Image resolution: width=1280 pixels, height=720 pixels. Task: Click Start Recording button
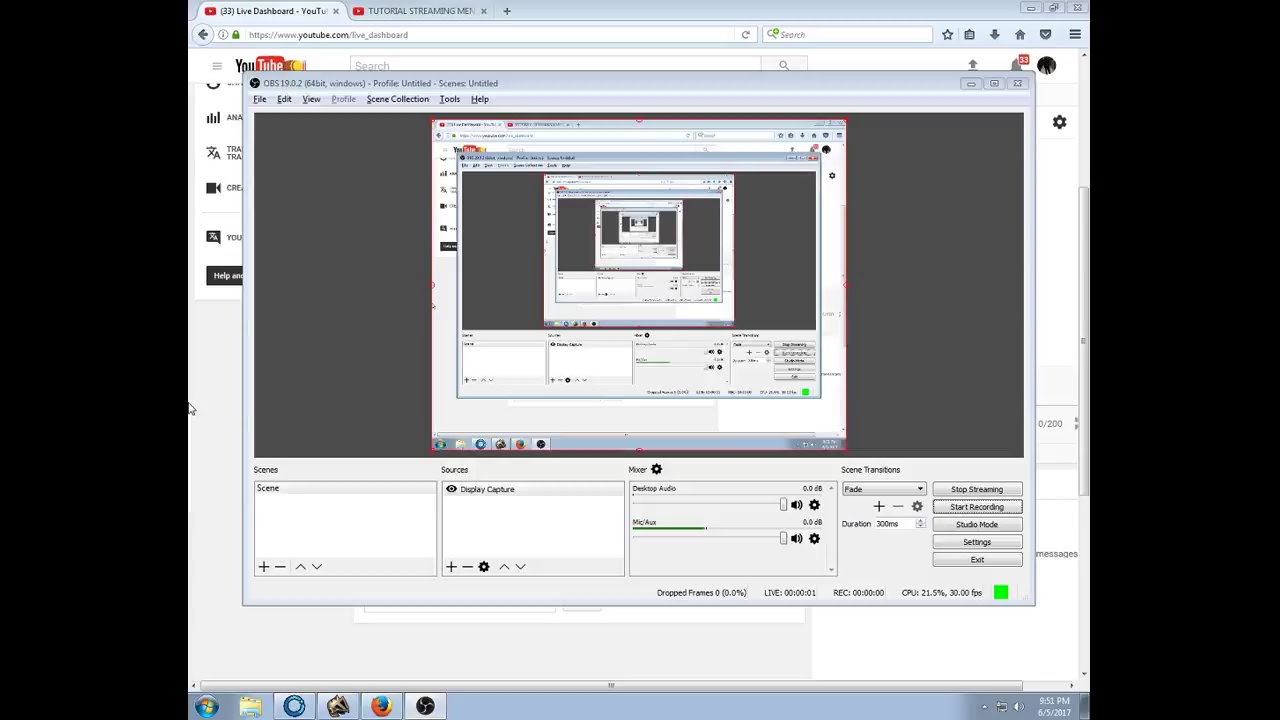pyautogui.click(x=977, y=507)
